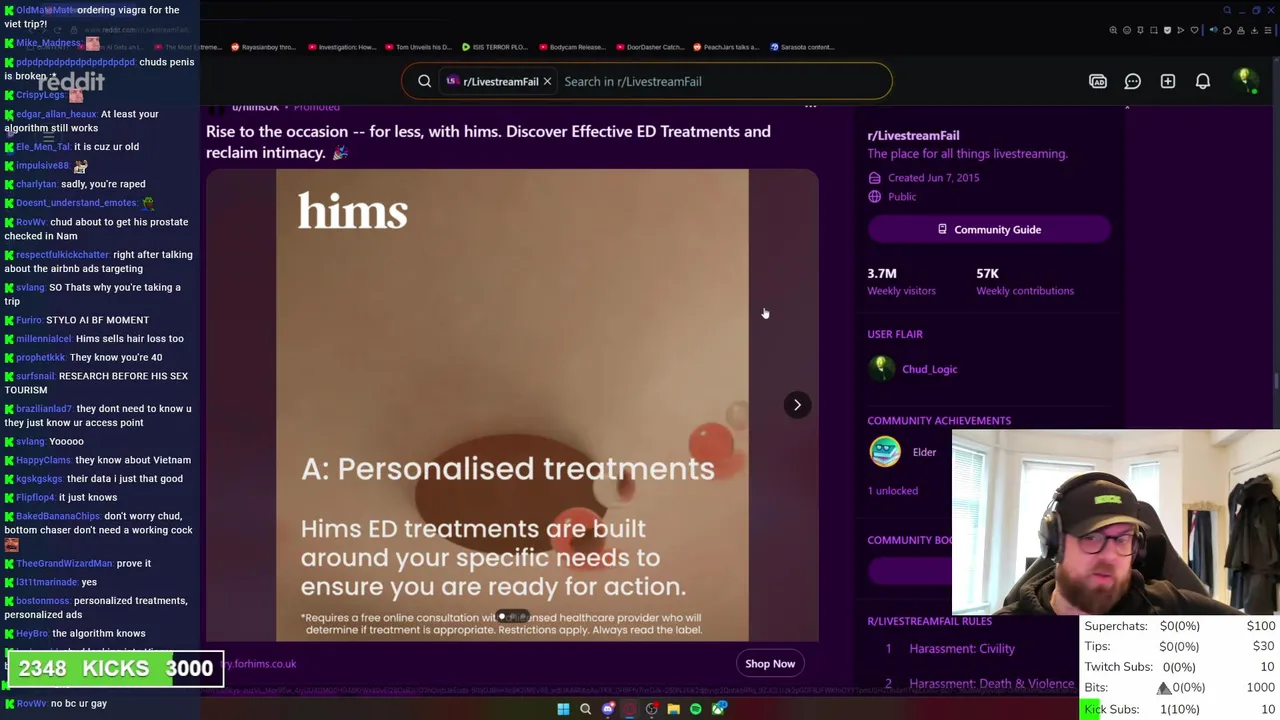Viewport: 1280px width, 720px height.
Task: Click the 3.7M Weekly visitors stat
Action: (x=901, y=281)
